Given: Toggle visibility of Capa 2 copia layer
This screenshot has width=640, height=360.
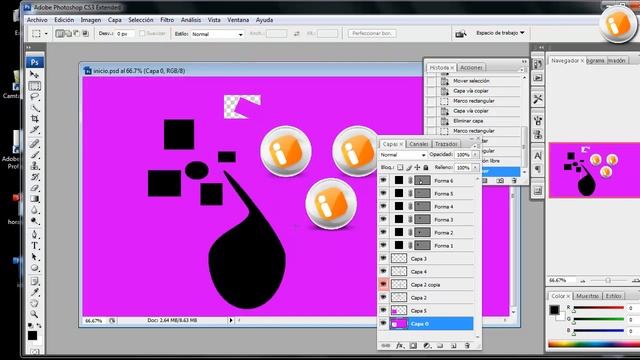Looking at the screenshot, I should tap(383, 284).
